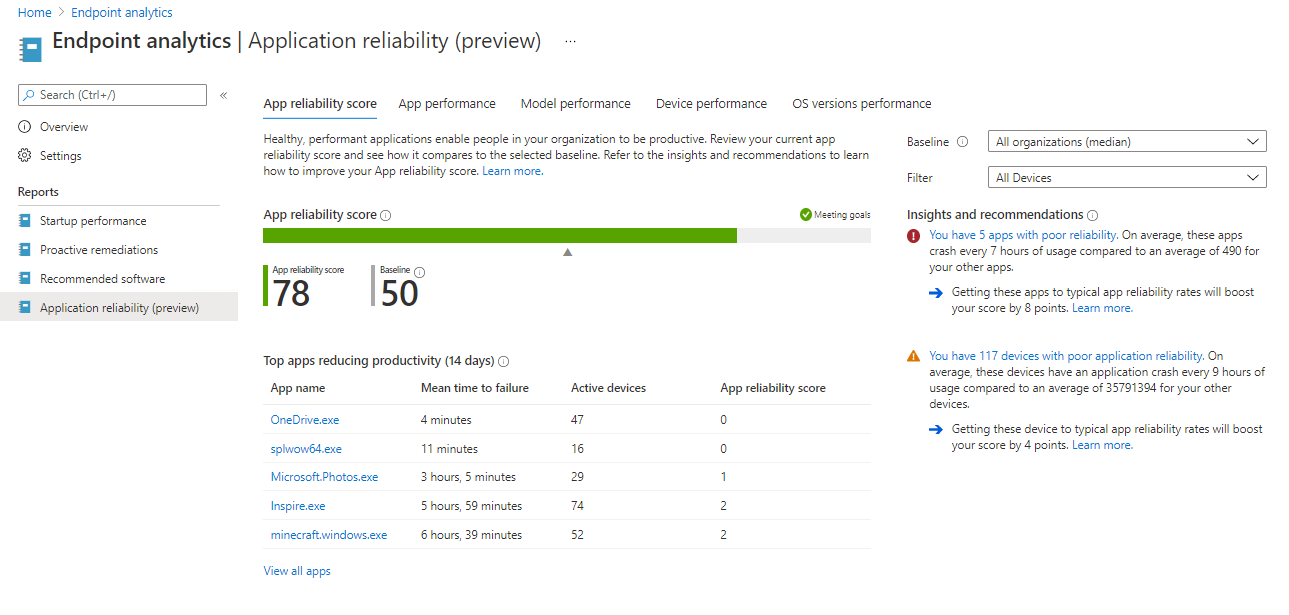Screen dimensions: 1289x615
Task: Click the info icon beside App reliability score heading
Action: [x=386, y=215]
